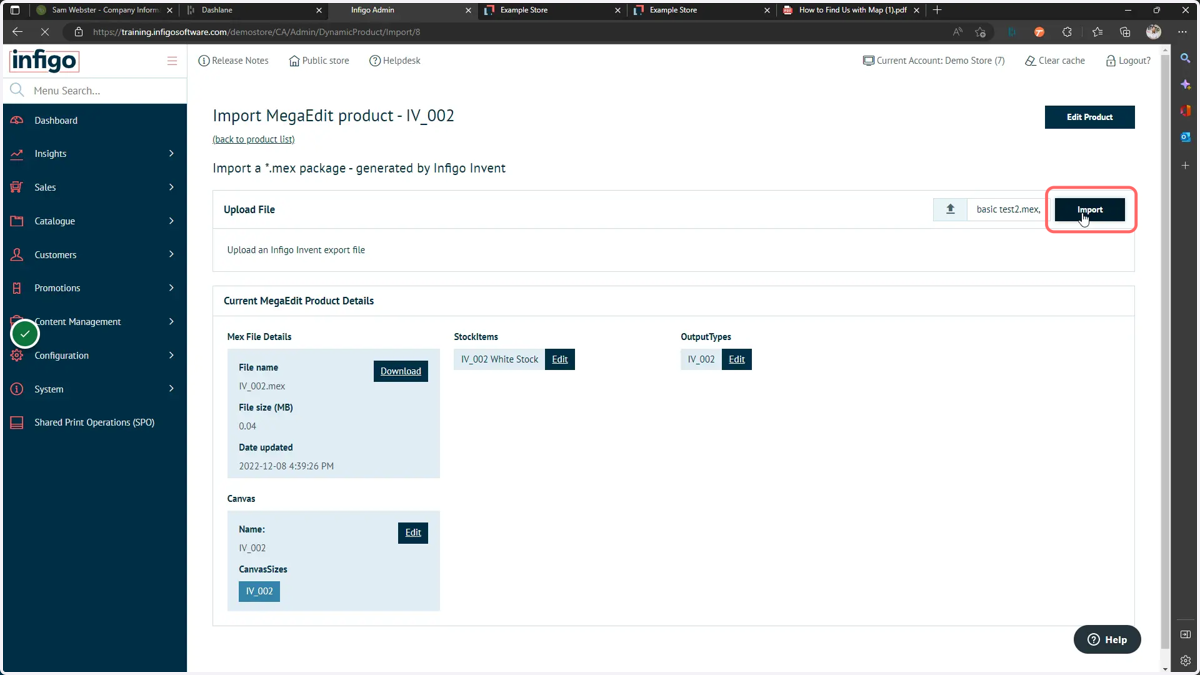1200x675 pixels.
Task: Switch to the Dashlane browser tab
Action: point(253,10)
